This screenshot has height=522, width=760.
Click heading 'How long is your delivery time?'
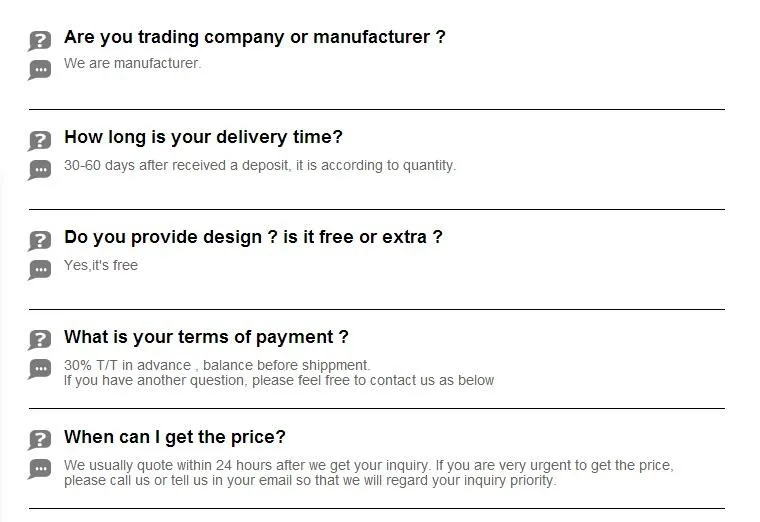203,137
